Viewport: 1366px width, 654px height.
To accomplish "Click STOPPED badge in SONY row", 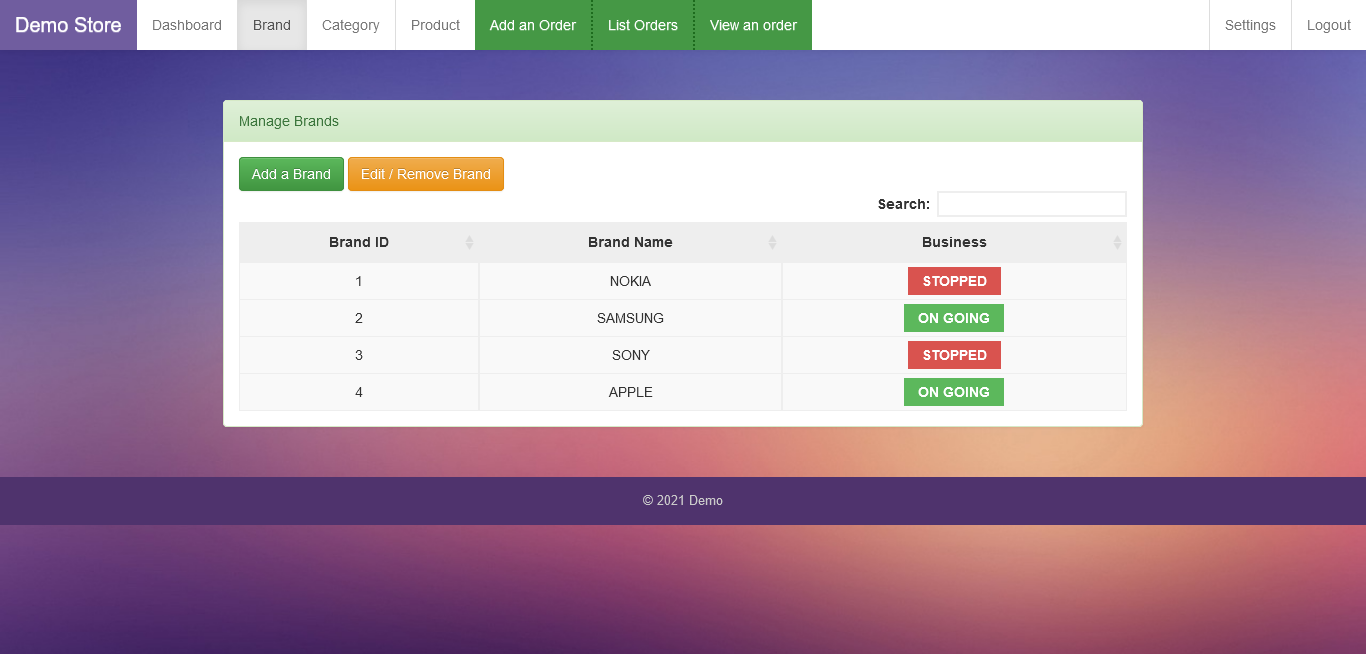I will pos(954,355).
